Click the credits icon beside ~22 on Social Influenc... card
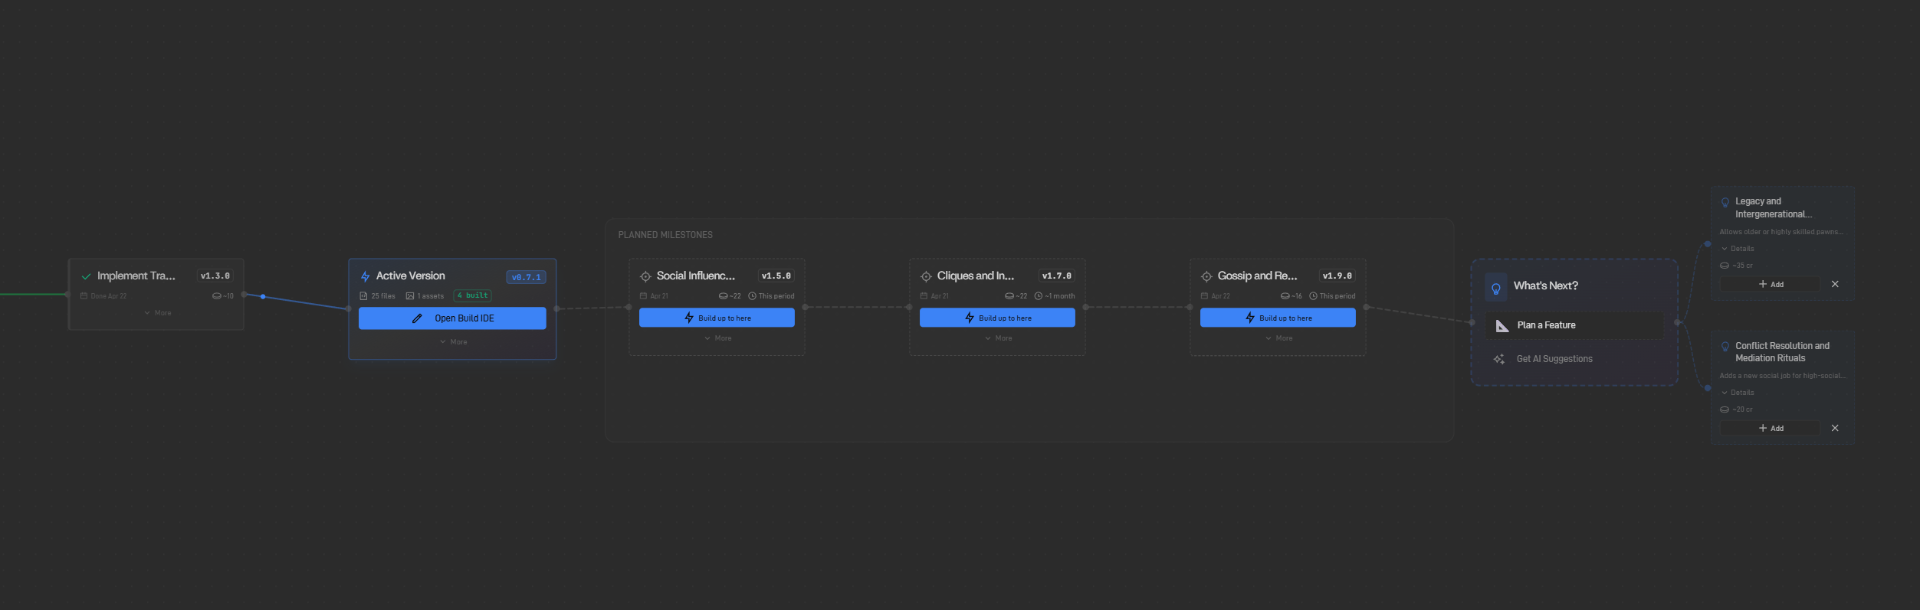 (x=723, y=296)
